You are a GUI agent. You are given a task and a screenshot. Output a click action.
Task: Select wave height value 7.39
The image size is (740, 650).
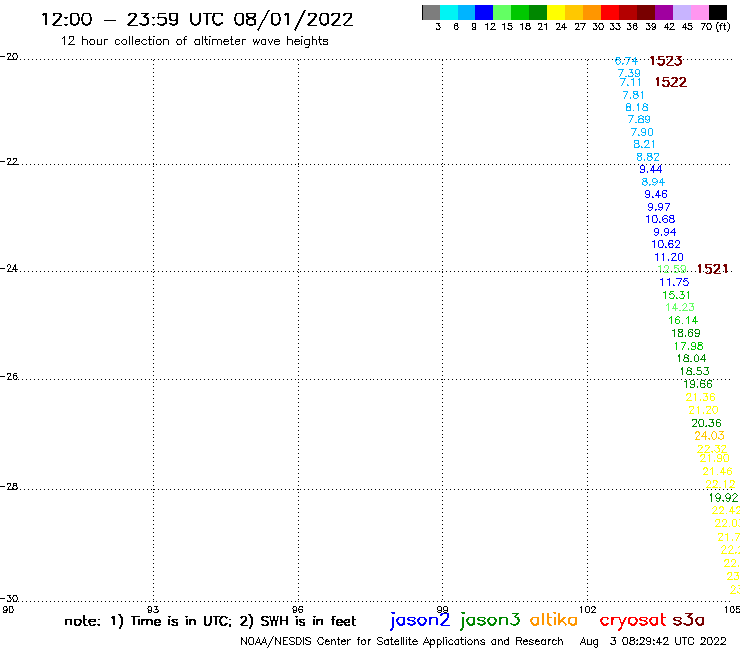click(x=629, y=73)
